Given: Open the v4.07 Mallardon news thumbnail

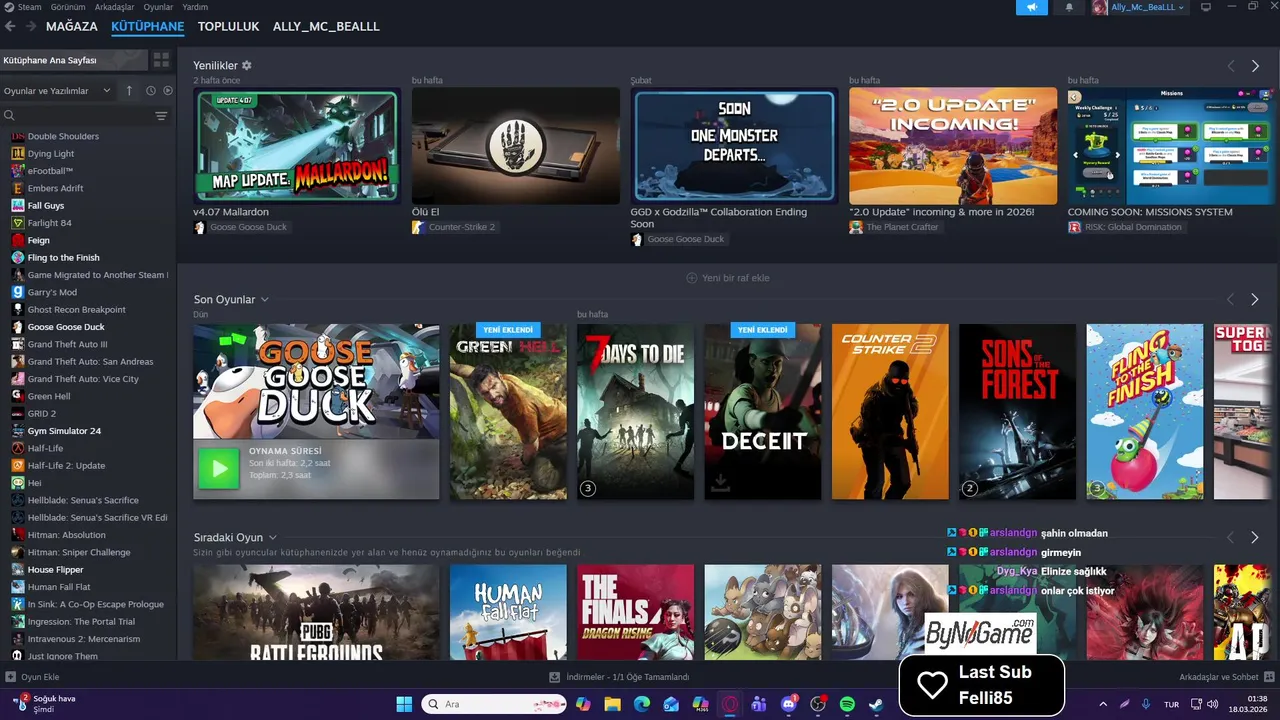Looking at the screenshot, I should pos(297,146).
